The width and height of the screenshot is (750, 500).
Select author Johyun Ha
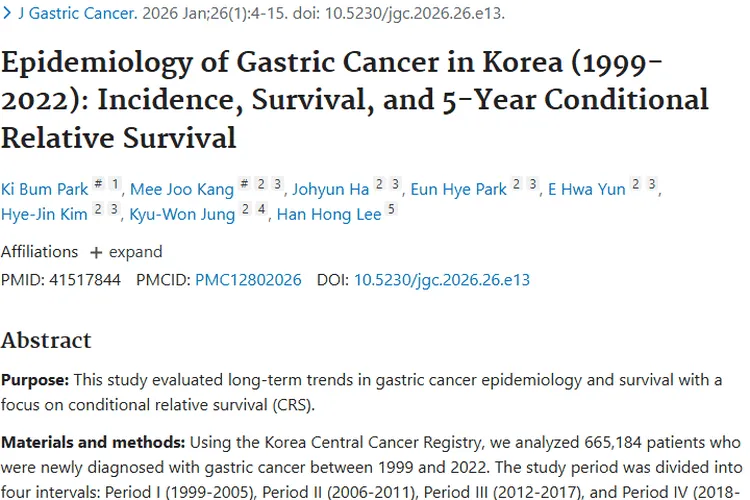tap(331, 189)
